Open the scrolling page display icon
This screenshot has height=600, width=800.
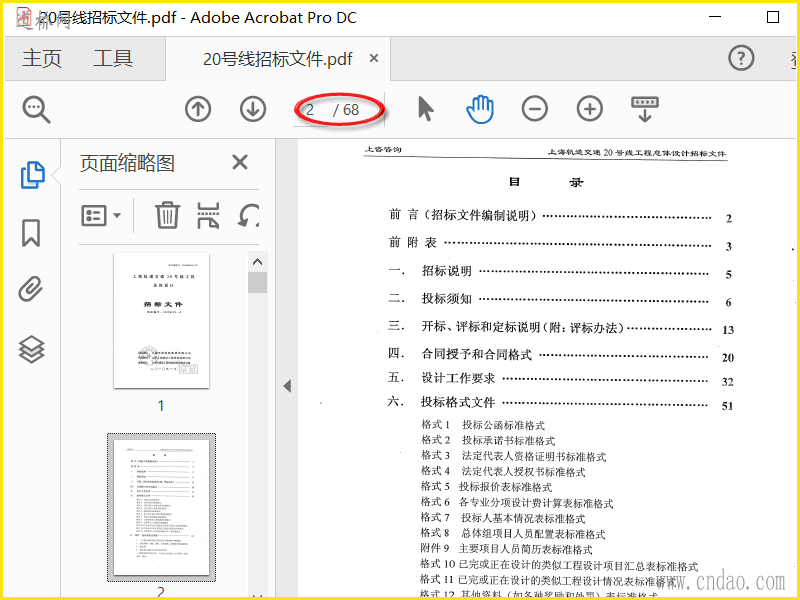tap(645, 109)
